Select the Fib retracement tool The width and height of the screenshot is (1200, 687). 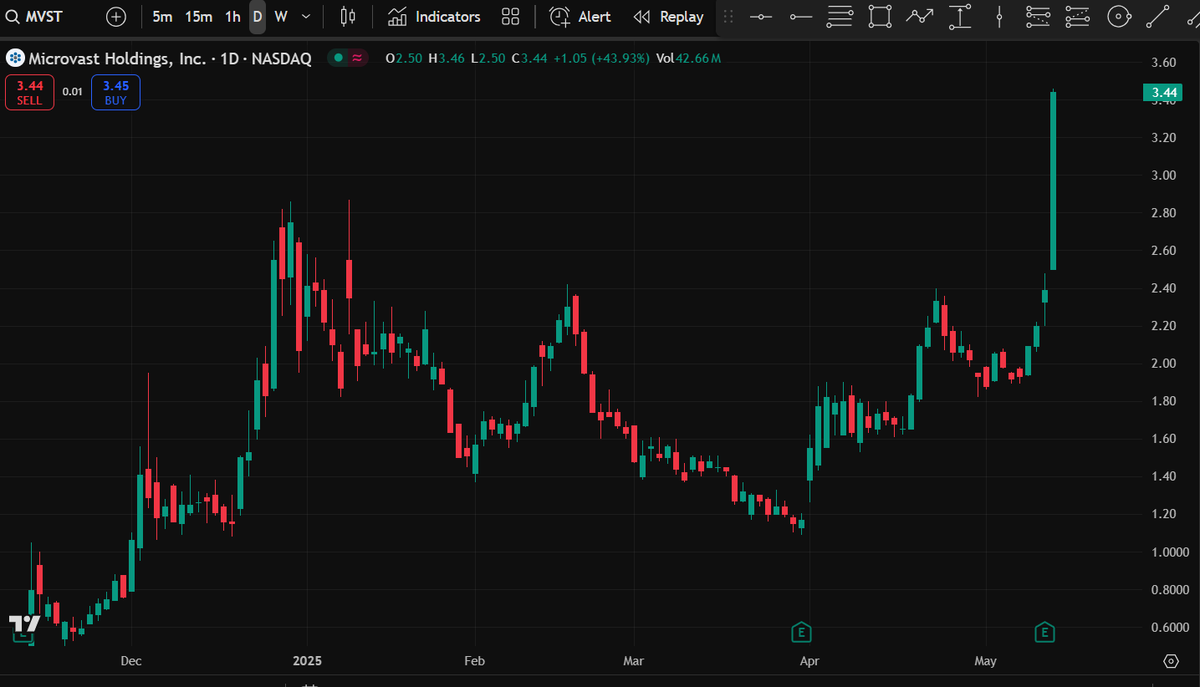tap(841, 17)
